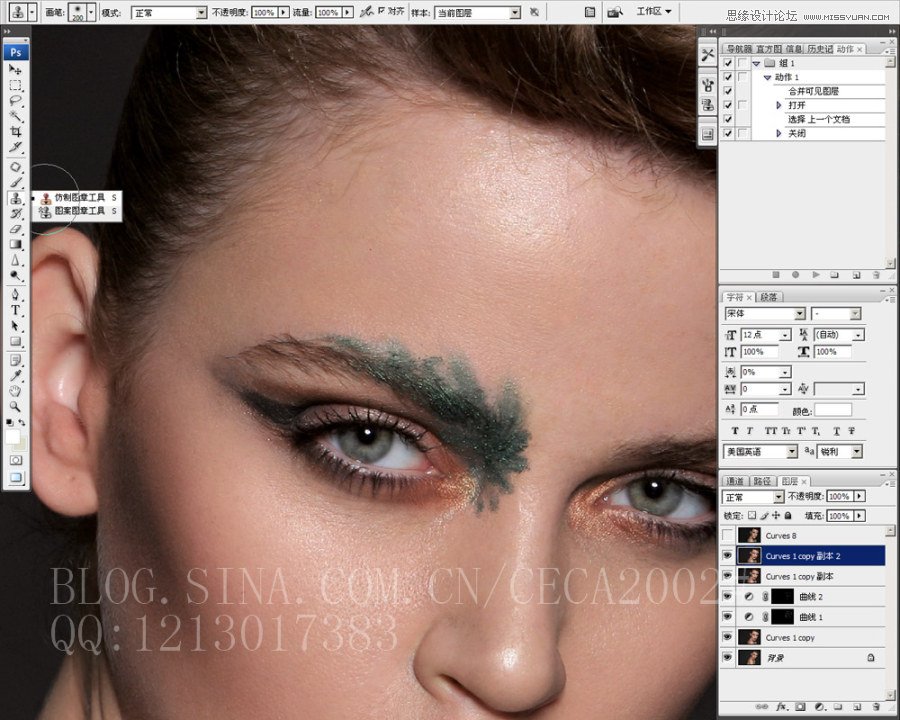Delete action with the Actions trash icon
The image size is (900, 720).
[x=876, y=275]
